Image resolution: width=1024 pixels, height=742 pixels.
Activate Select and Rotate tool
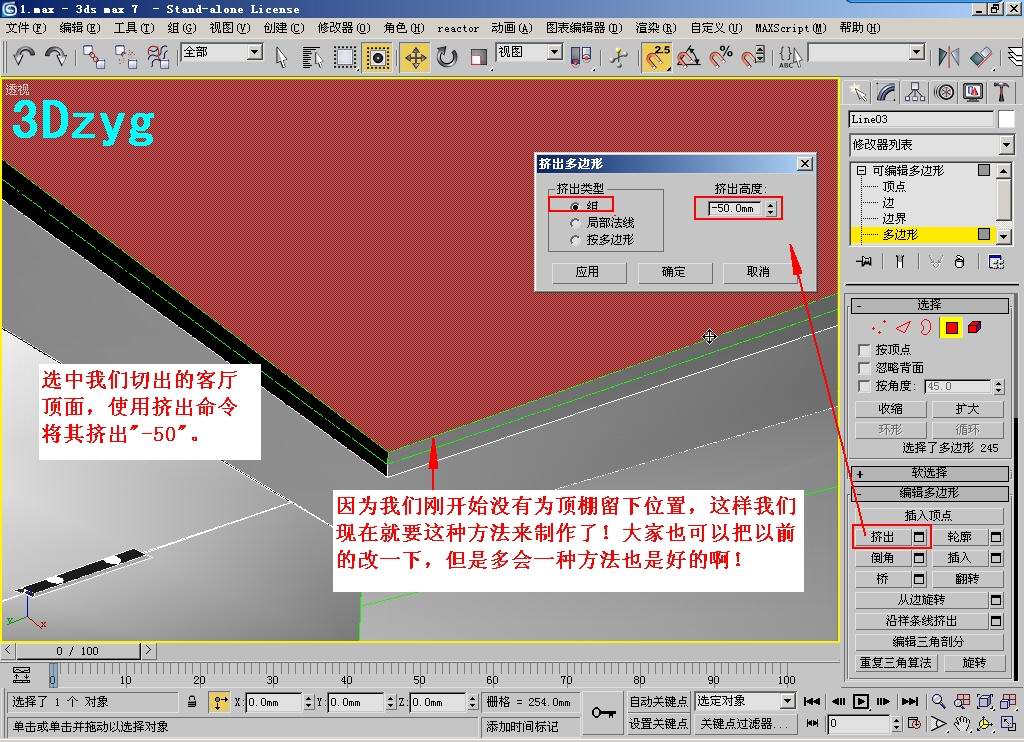[x=447, y=57]
